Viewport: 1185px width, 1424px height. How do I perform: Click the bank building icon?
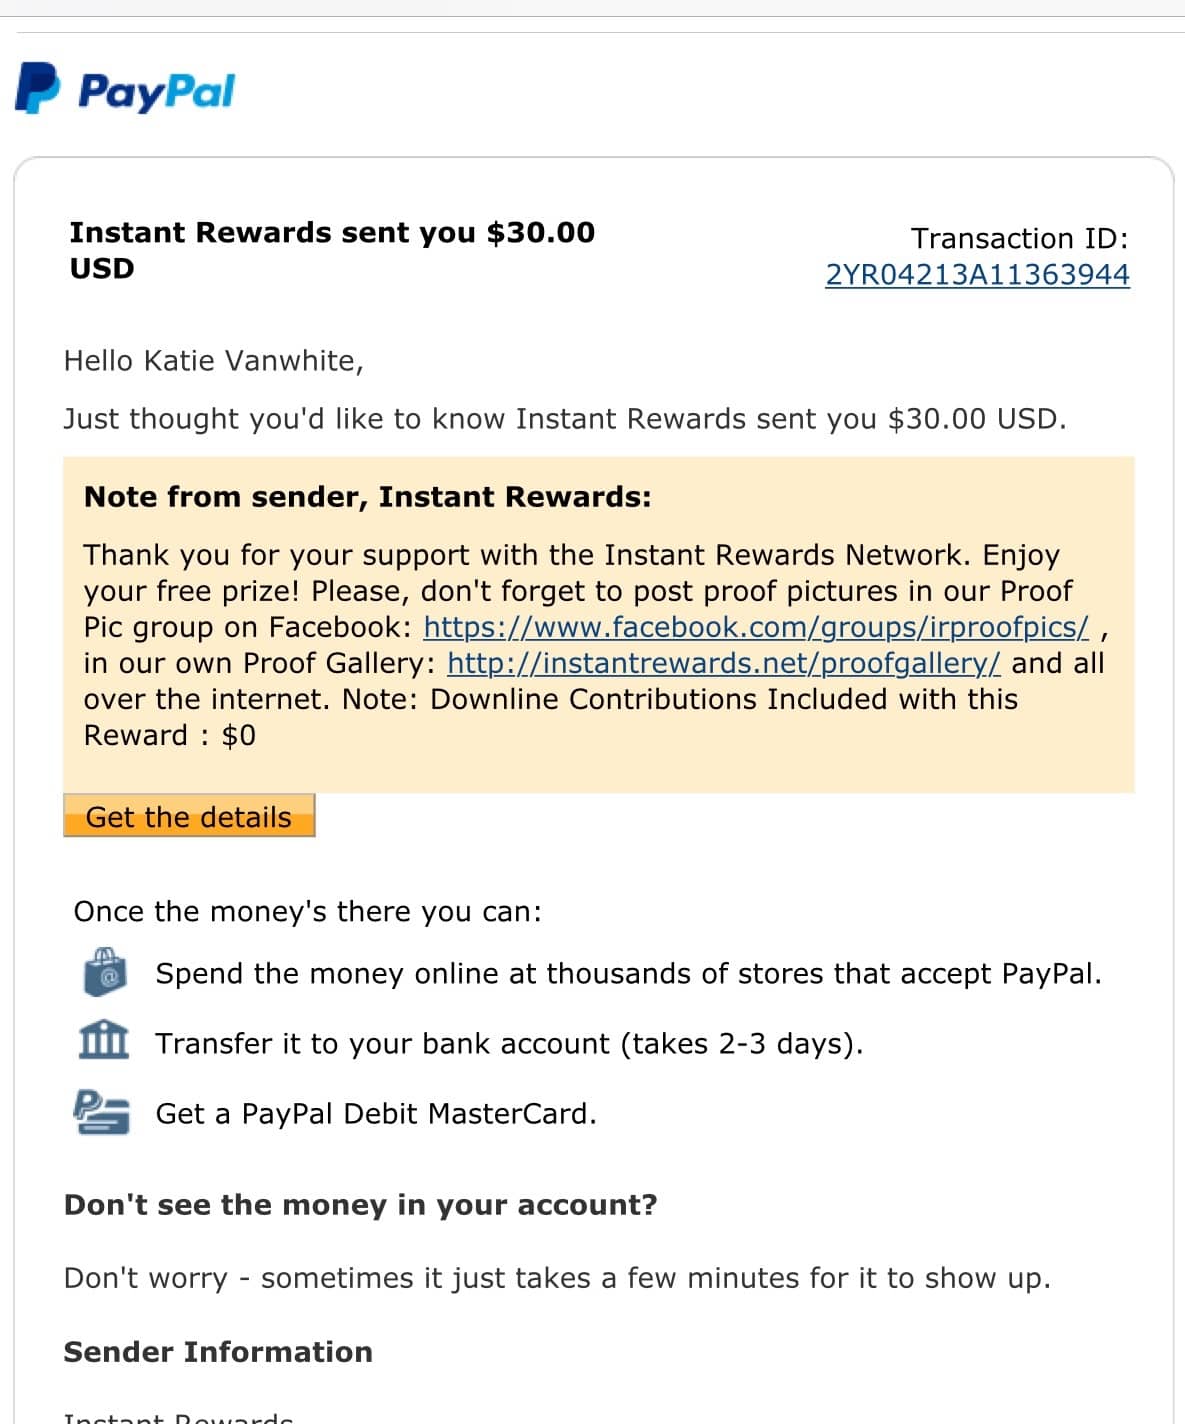104,1040
